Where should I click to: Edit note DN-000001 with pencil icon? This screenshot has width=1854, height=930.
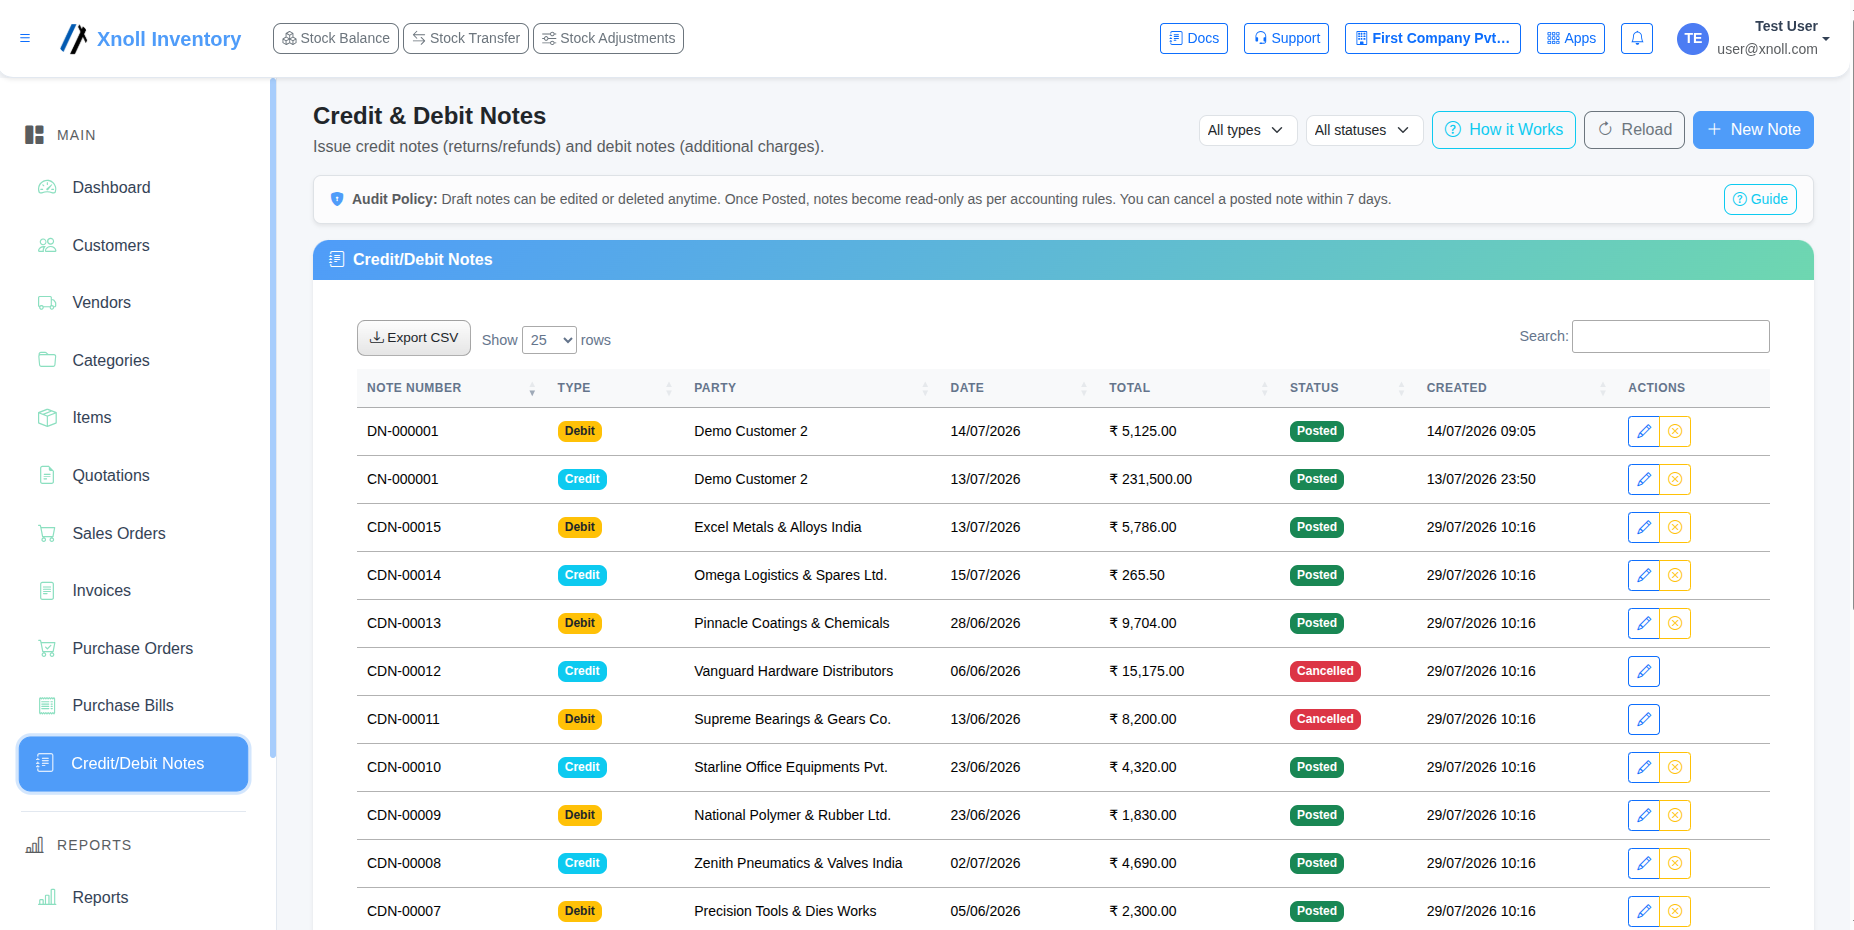coord(1644,431)
